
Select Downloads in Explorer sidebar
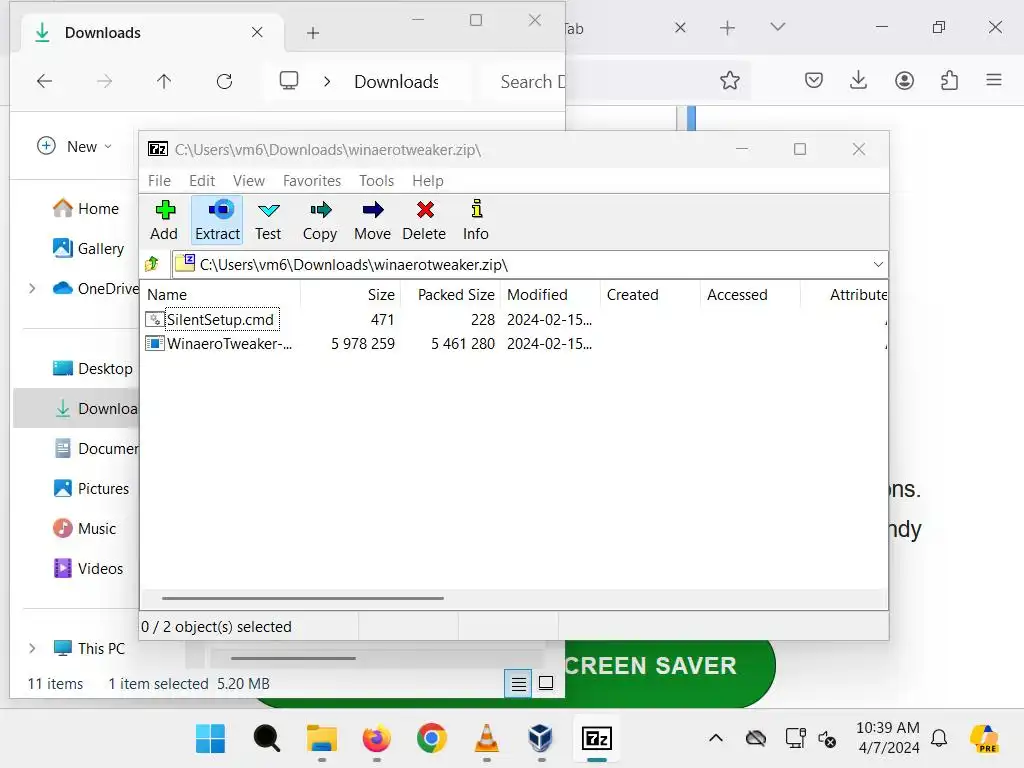pos(76,408)
